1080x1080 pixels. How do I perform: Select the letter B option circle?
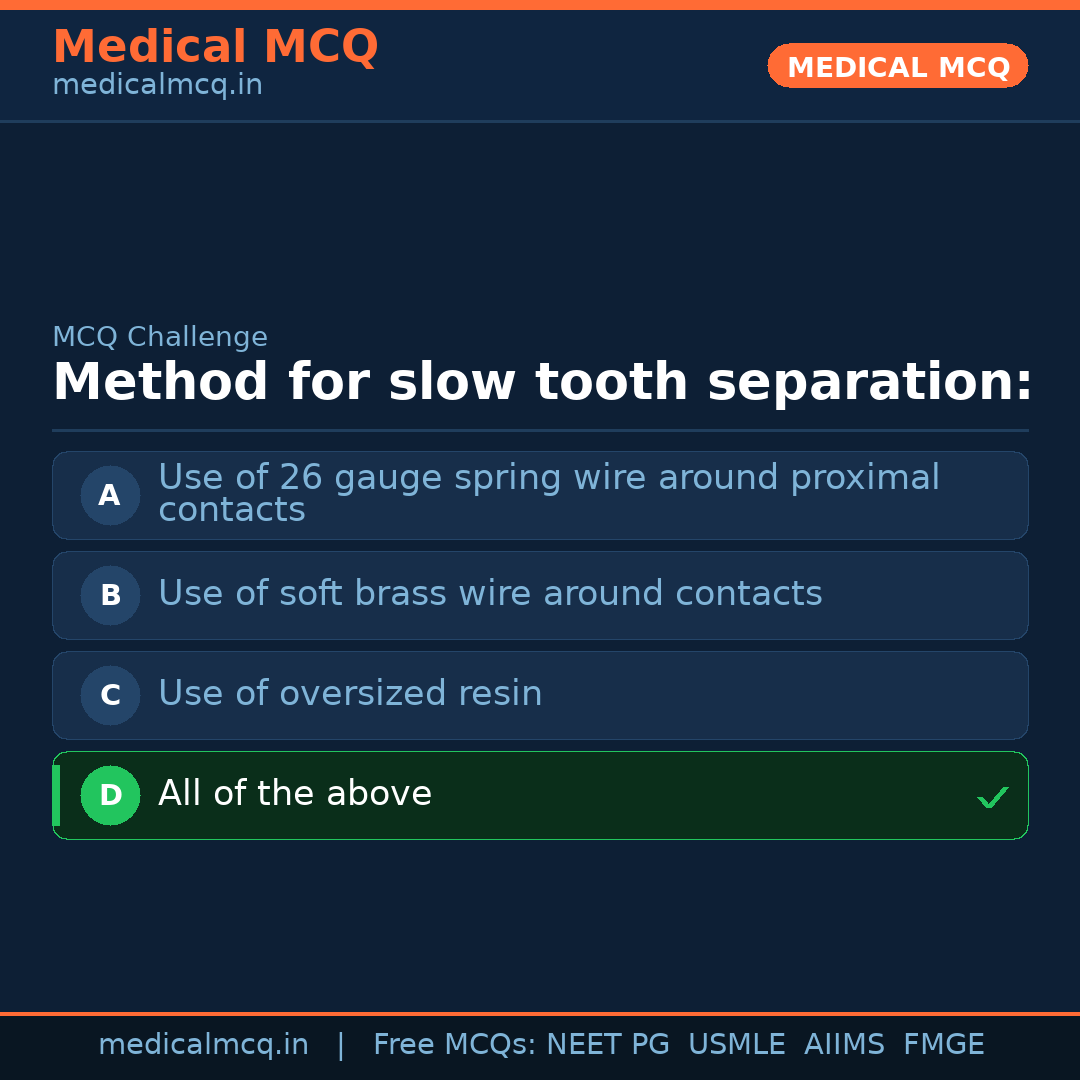pyautogui.click(x=110, y=595)
